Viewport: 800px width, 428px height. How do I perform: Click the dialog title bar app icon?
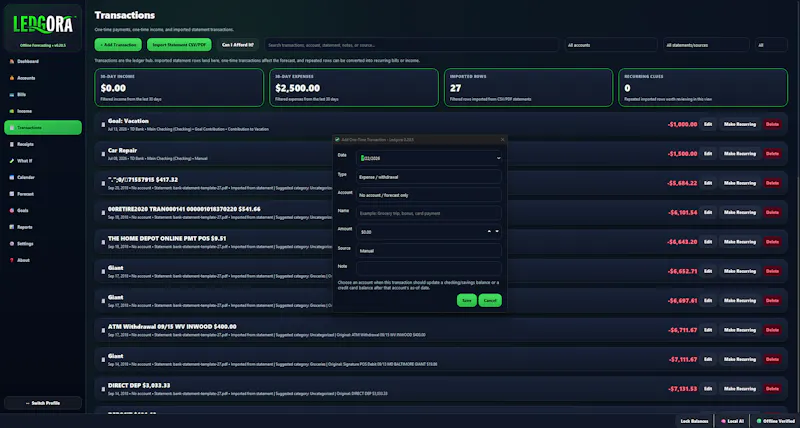(x=337, y=139)
